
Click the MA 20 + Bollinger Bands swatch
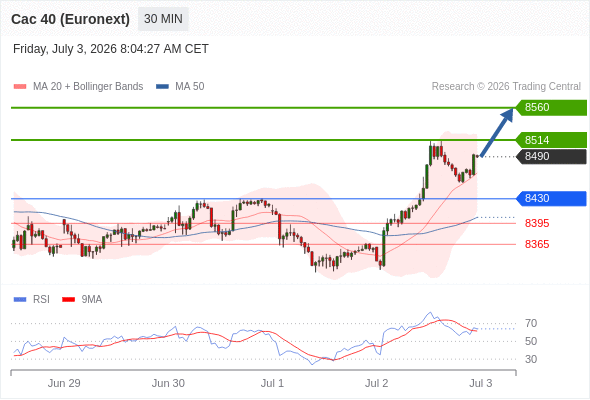coord(20,87)
